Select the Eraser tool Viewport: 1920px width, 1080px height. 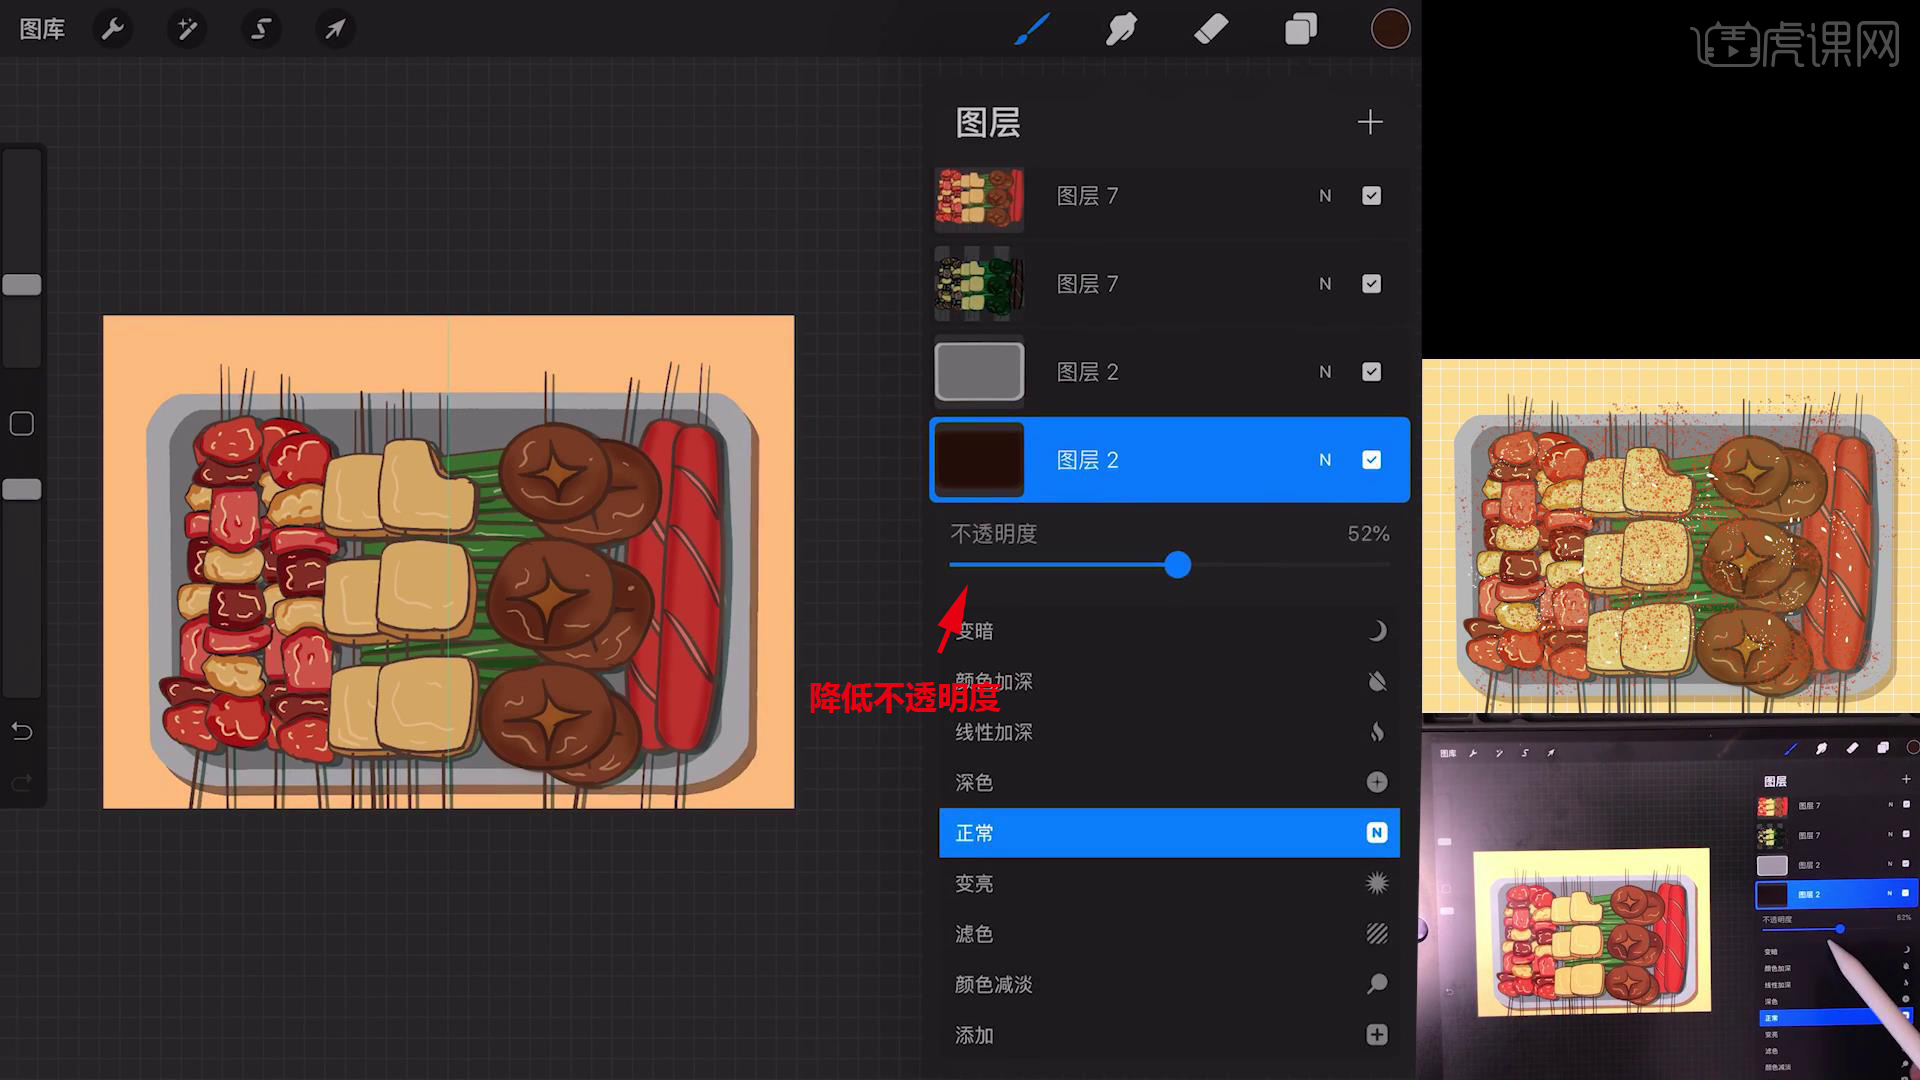[1211, 29]
